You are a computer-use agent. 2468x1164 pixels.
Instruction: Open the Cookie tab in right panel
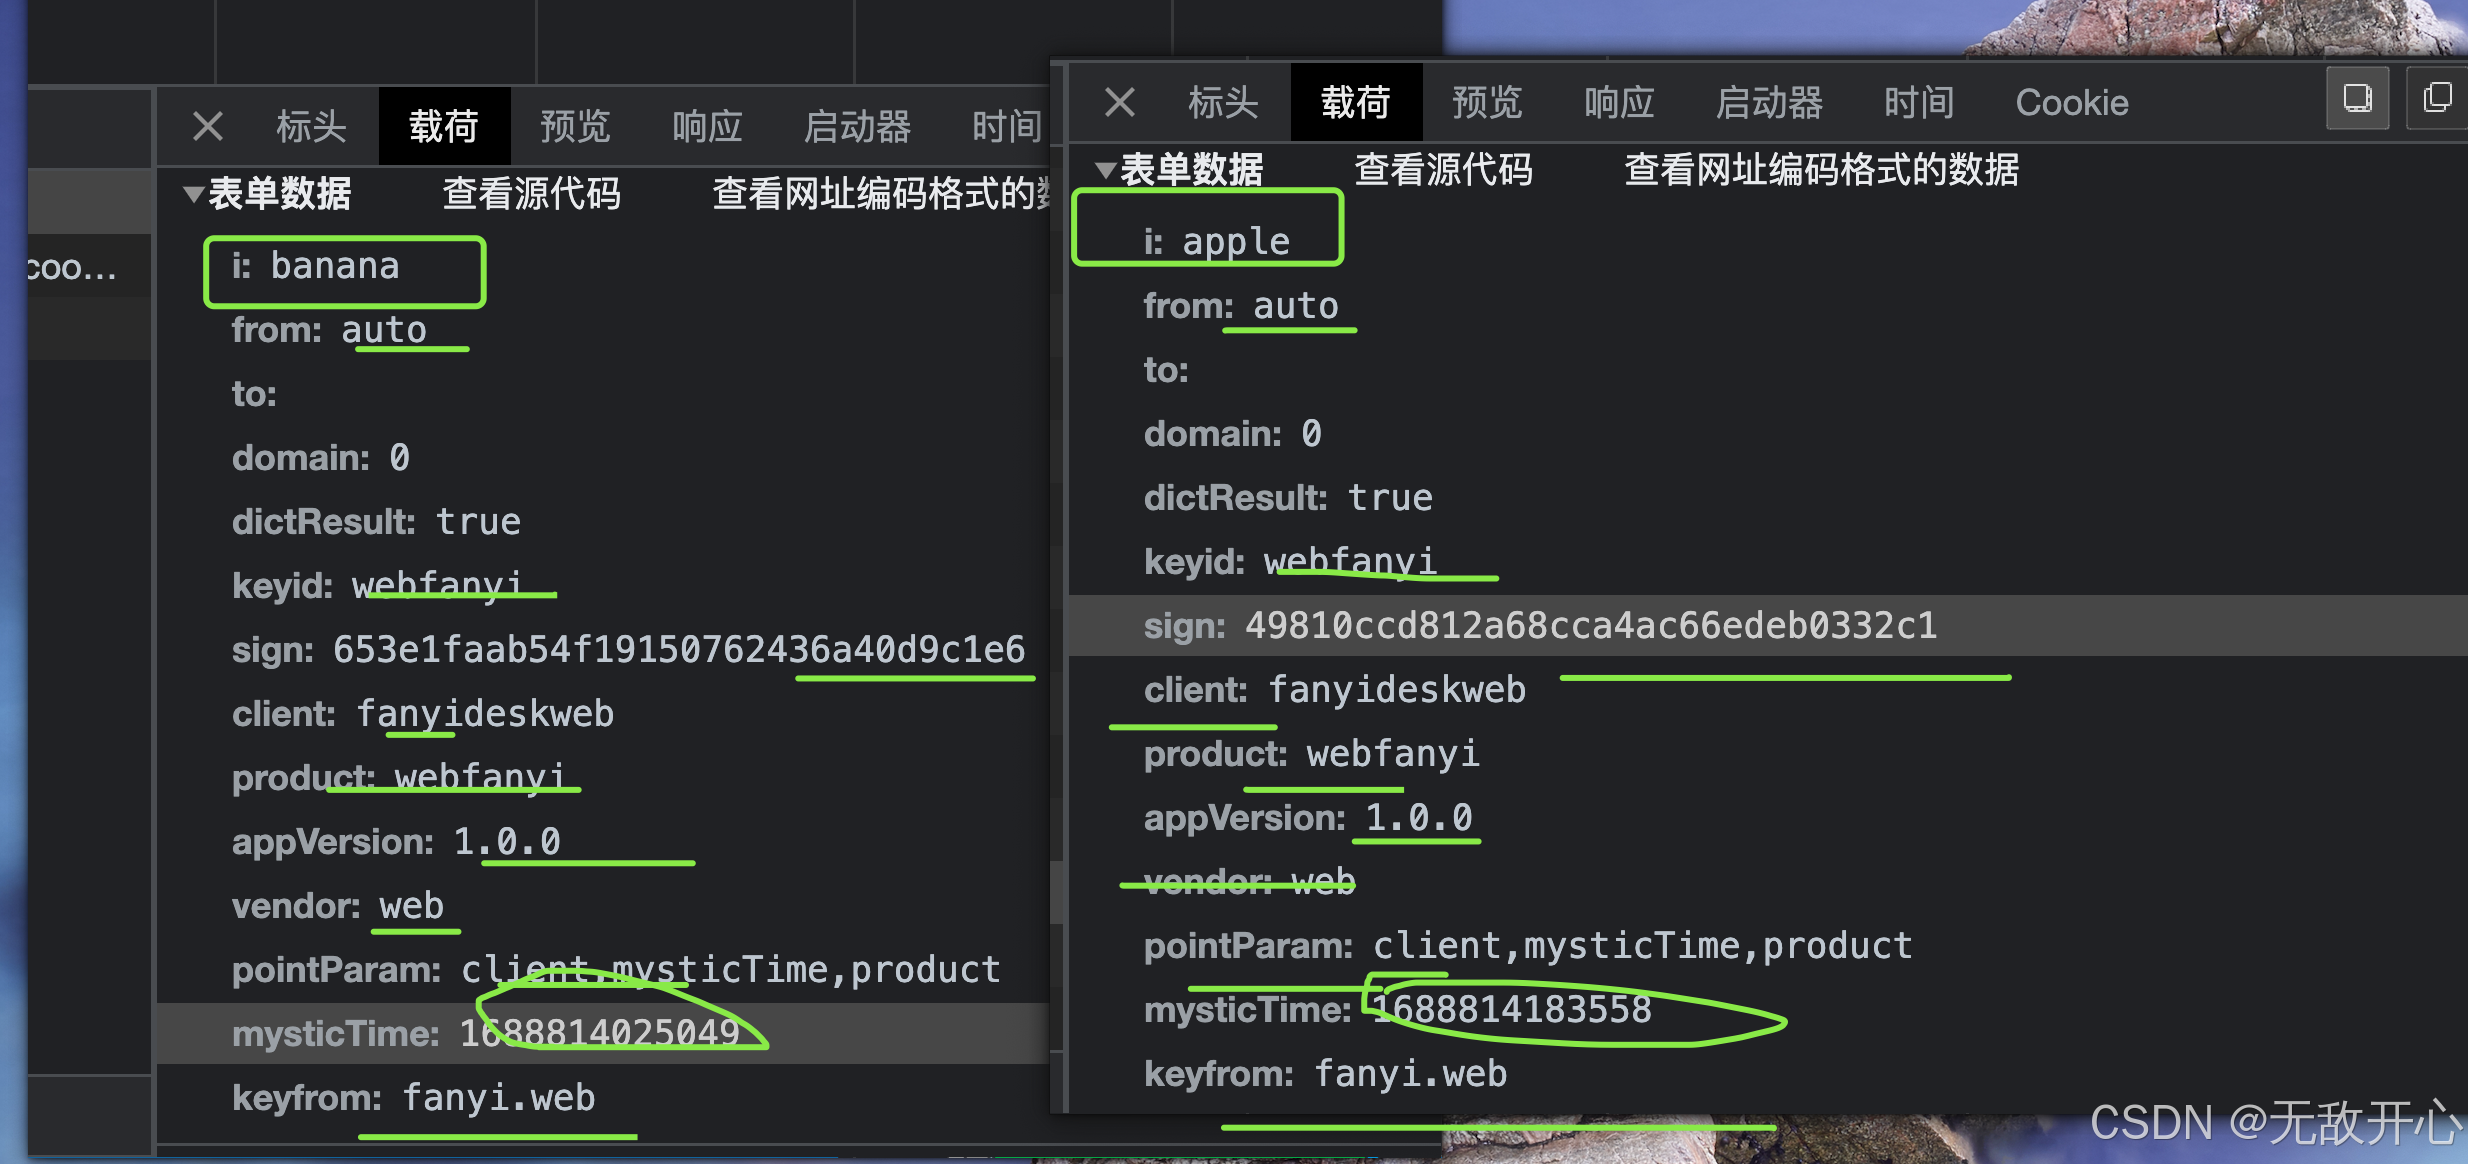coord(2072,102)
